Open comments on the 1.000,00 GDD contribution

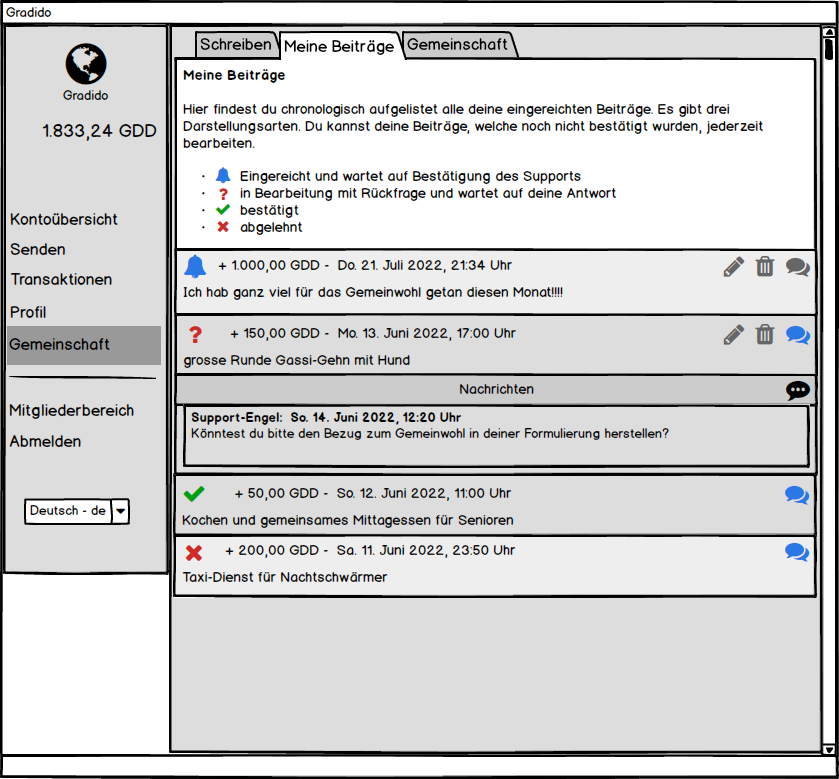pyautogui.click(x=797, y=267)
